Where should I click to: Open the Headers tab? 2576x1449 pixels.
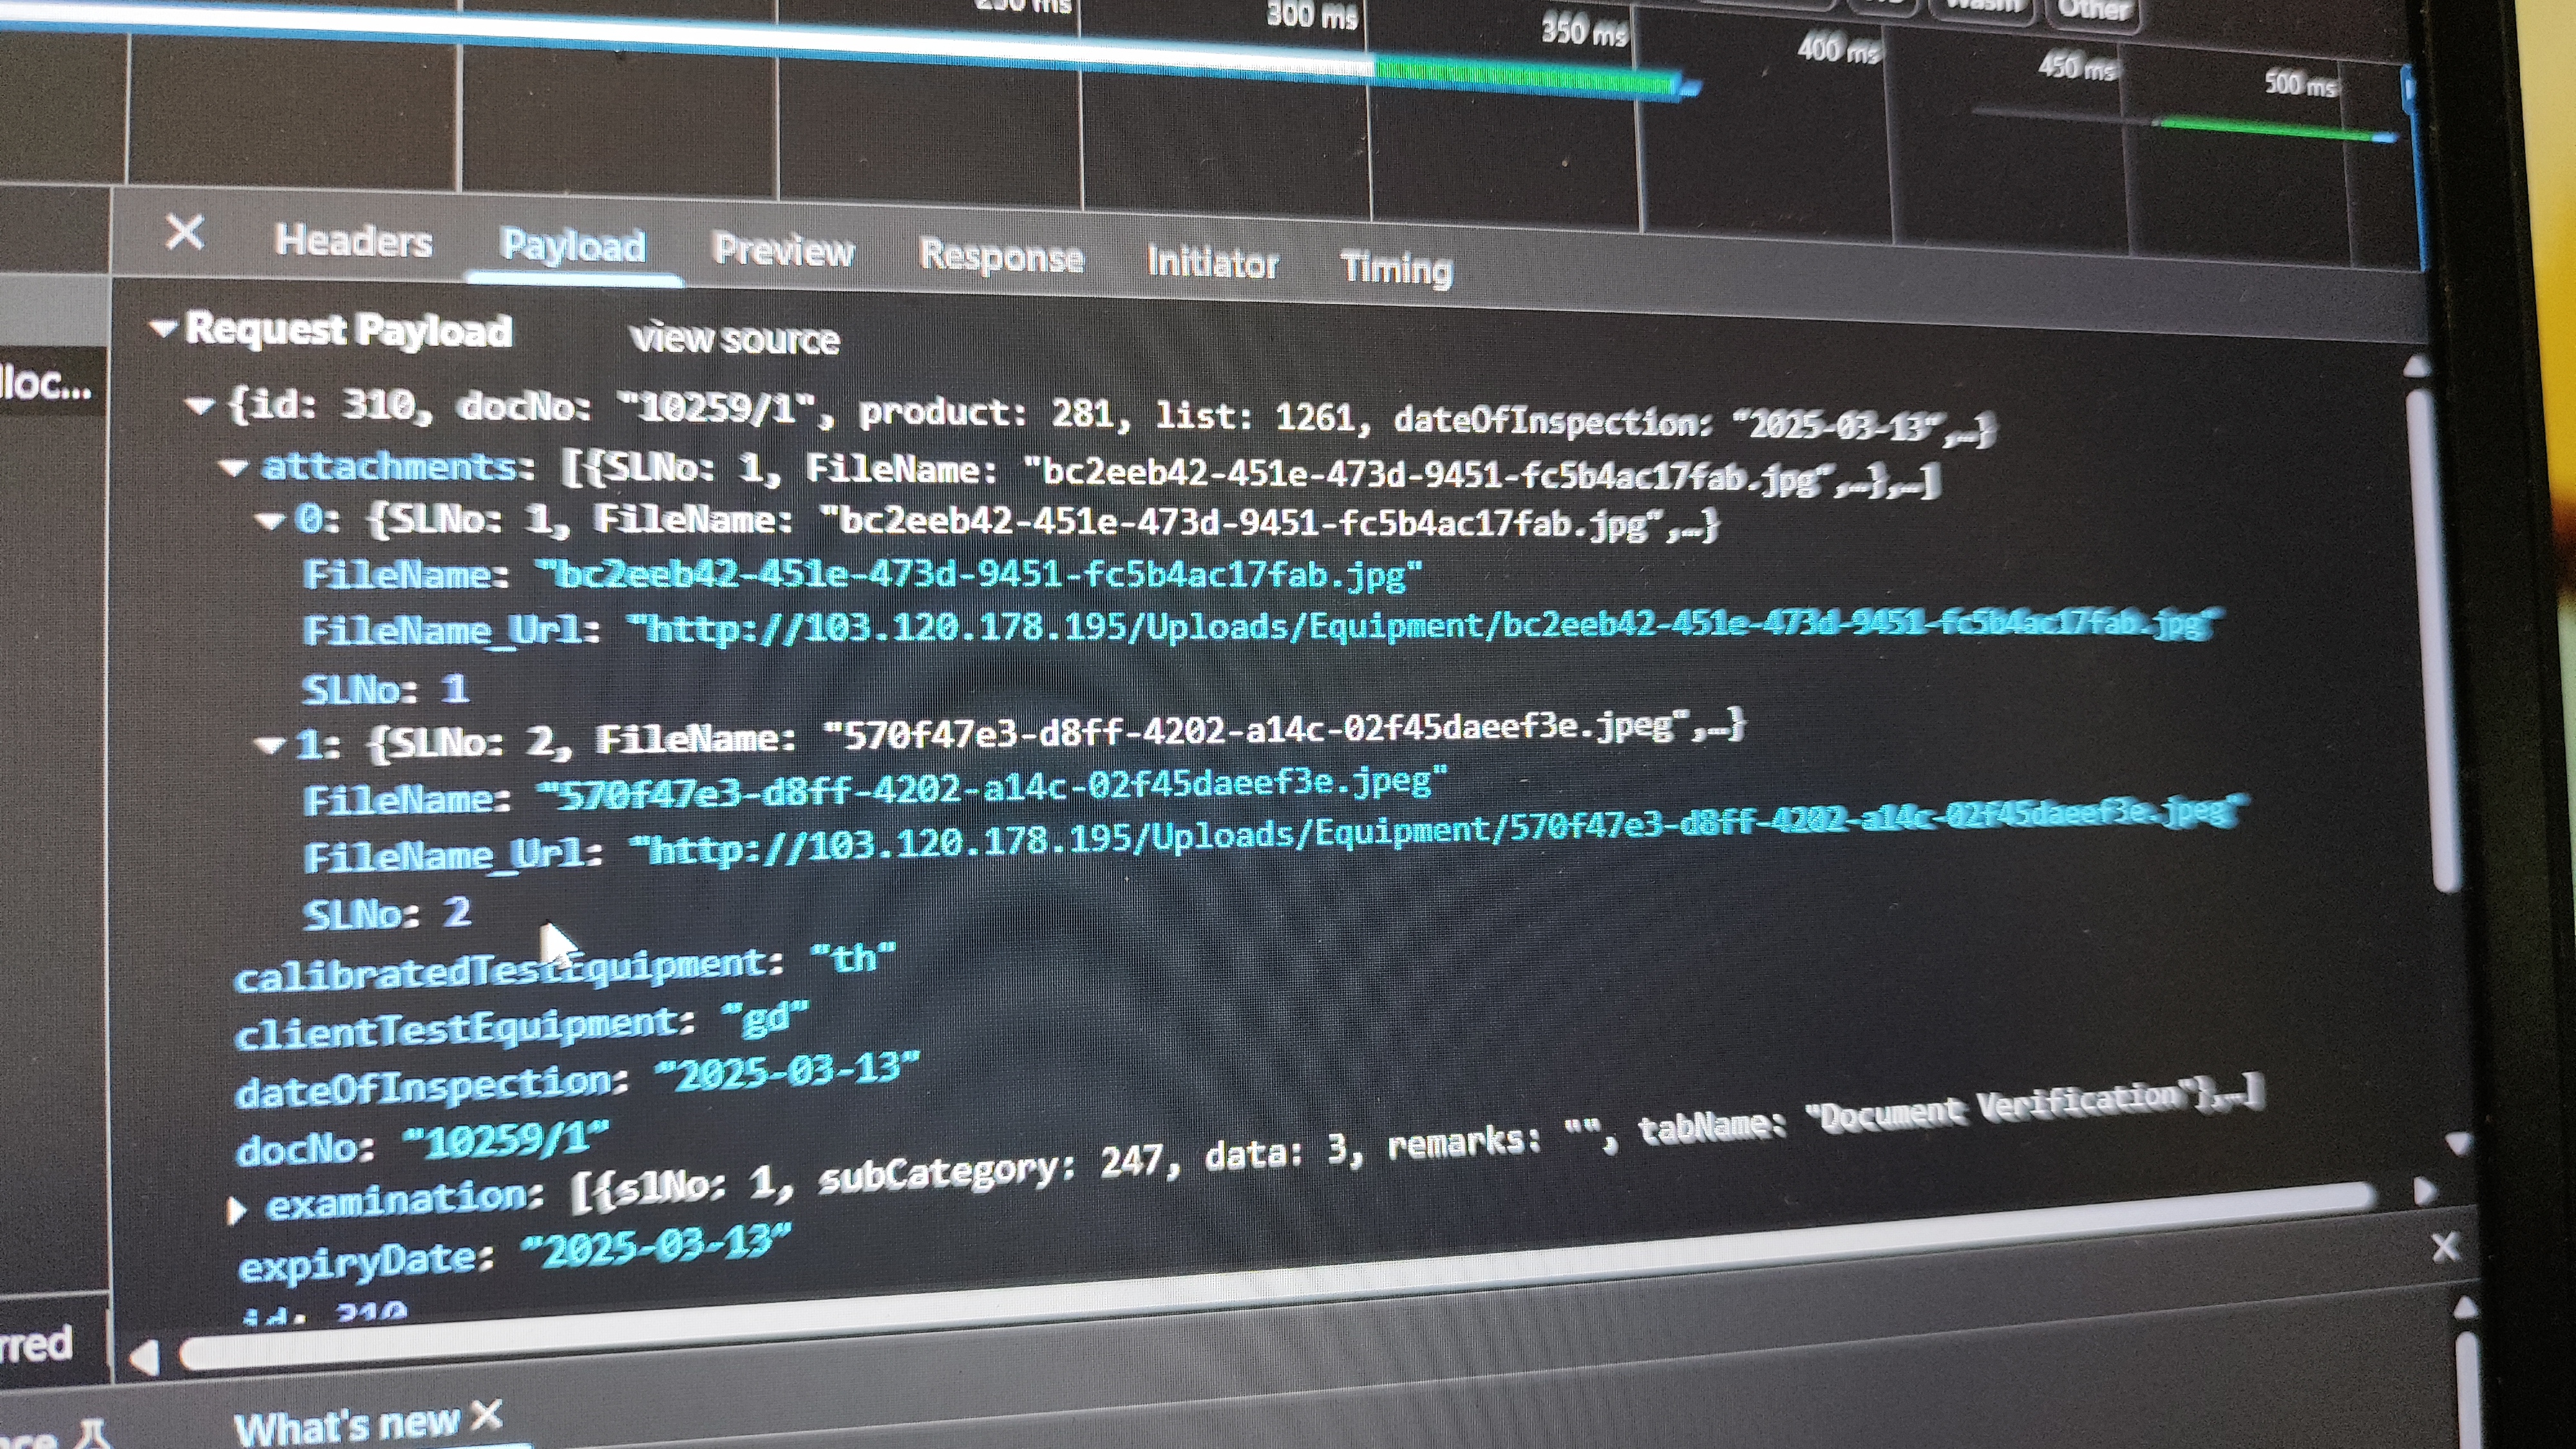pos(353,241)
